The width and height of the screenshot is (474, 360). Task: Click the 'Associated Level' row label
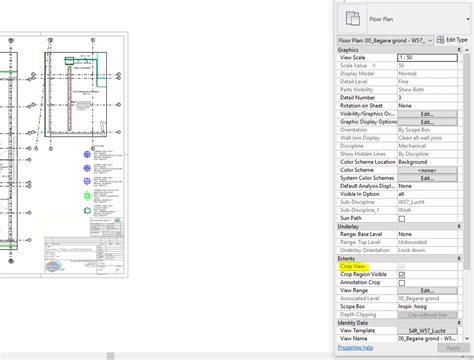(x=360, y=299)
